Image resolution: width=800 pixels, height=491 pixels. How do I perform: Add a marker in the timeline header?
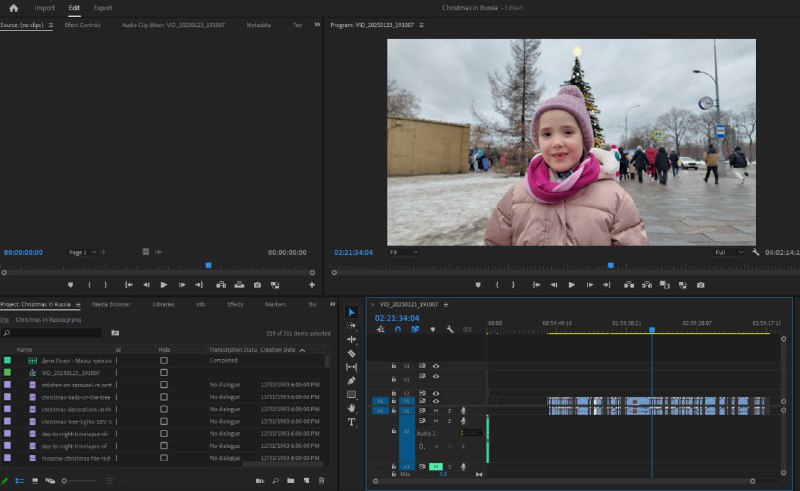tap(433, 329)
